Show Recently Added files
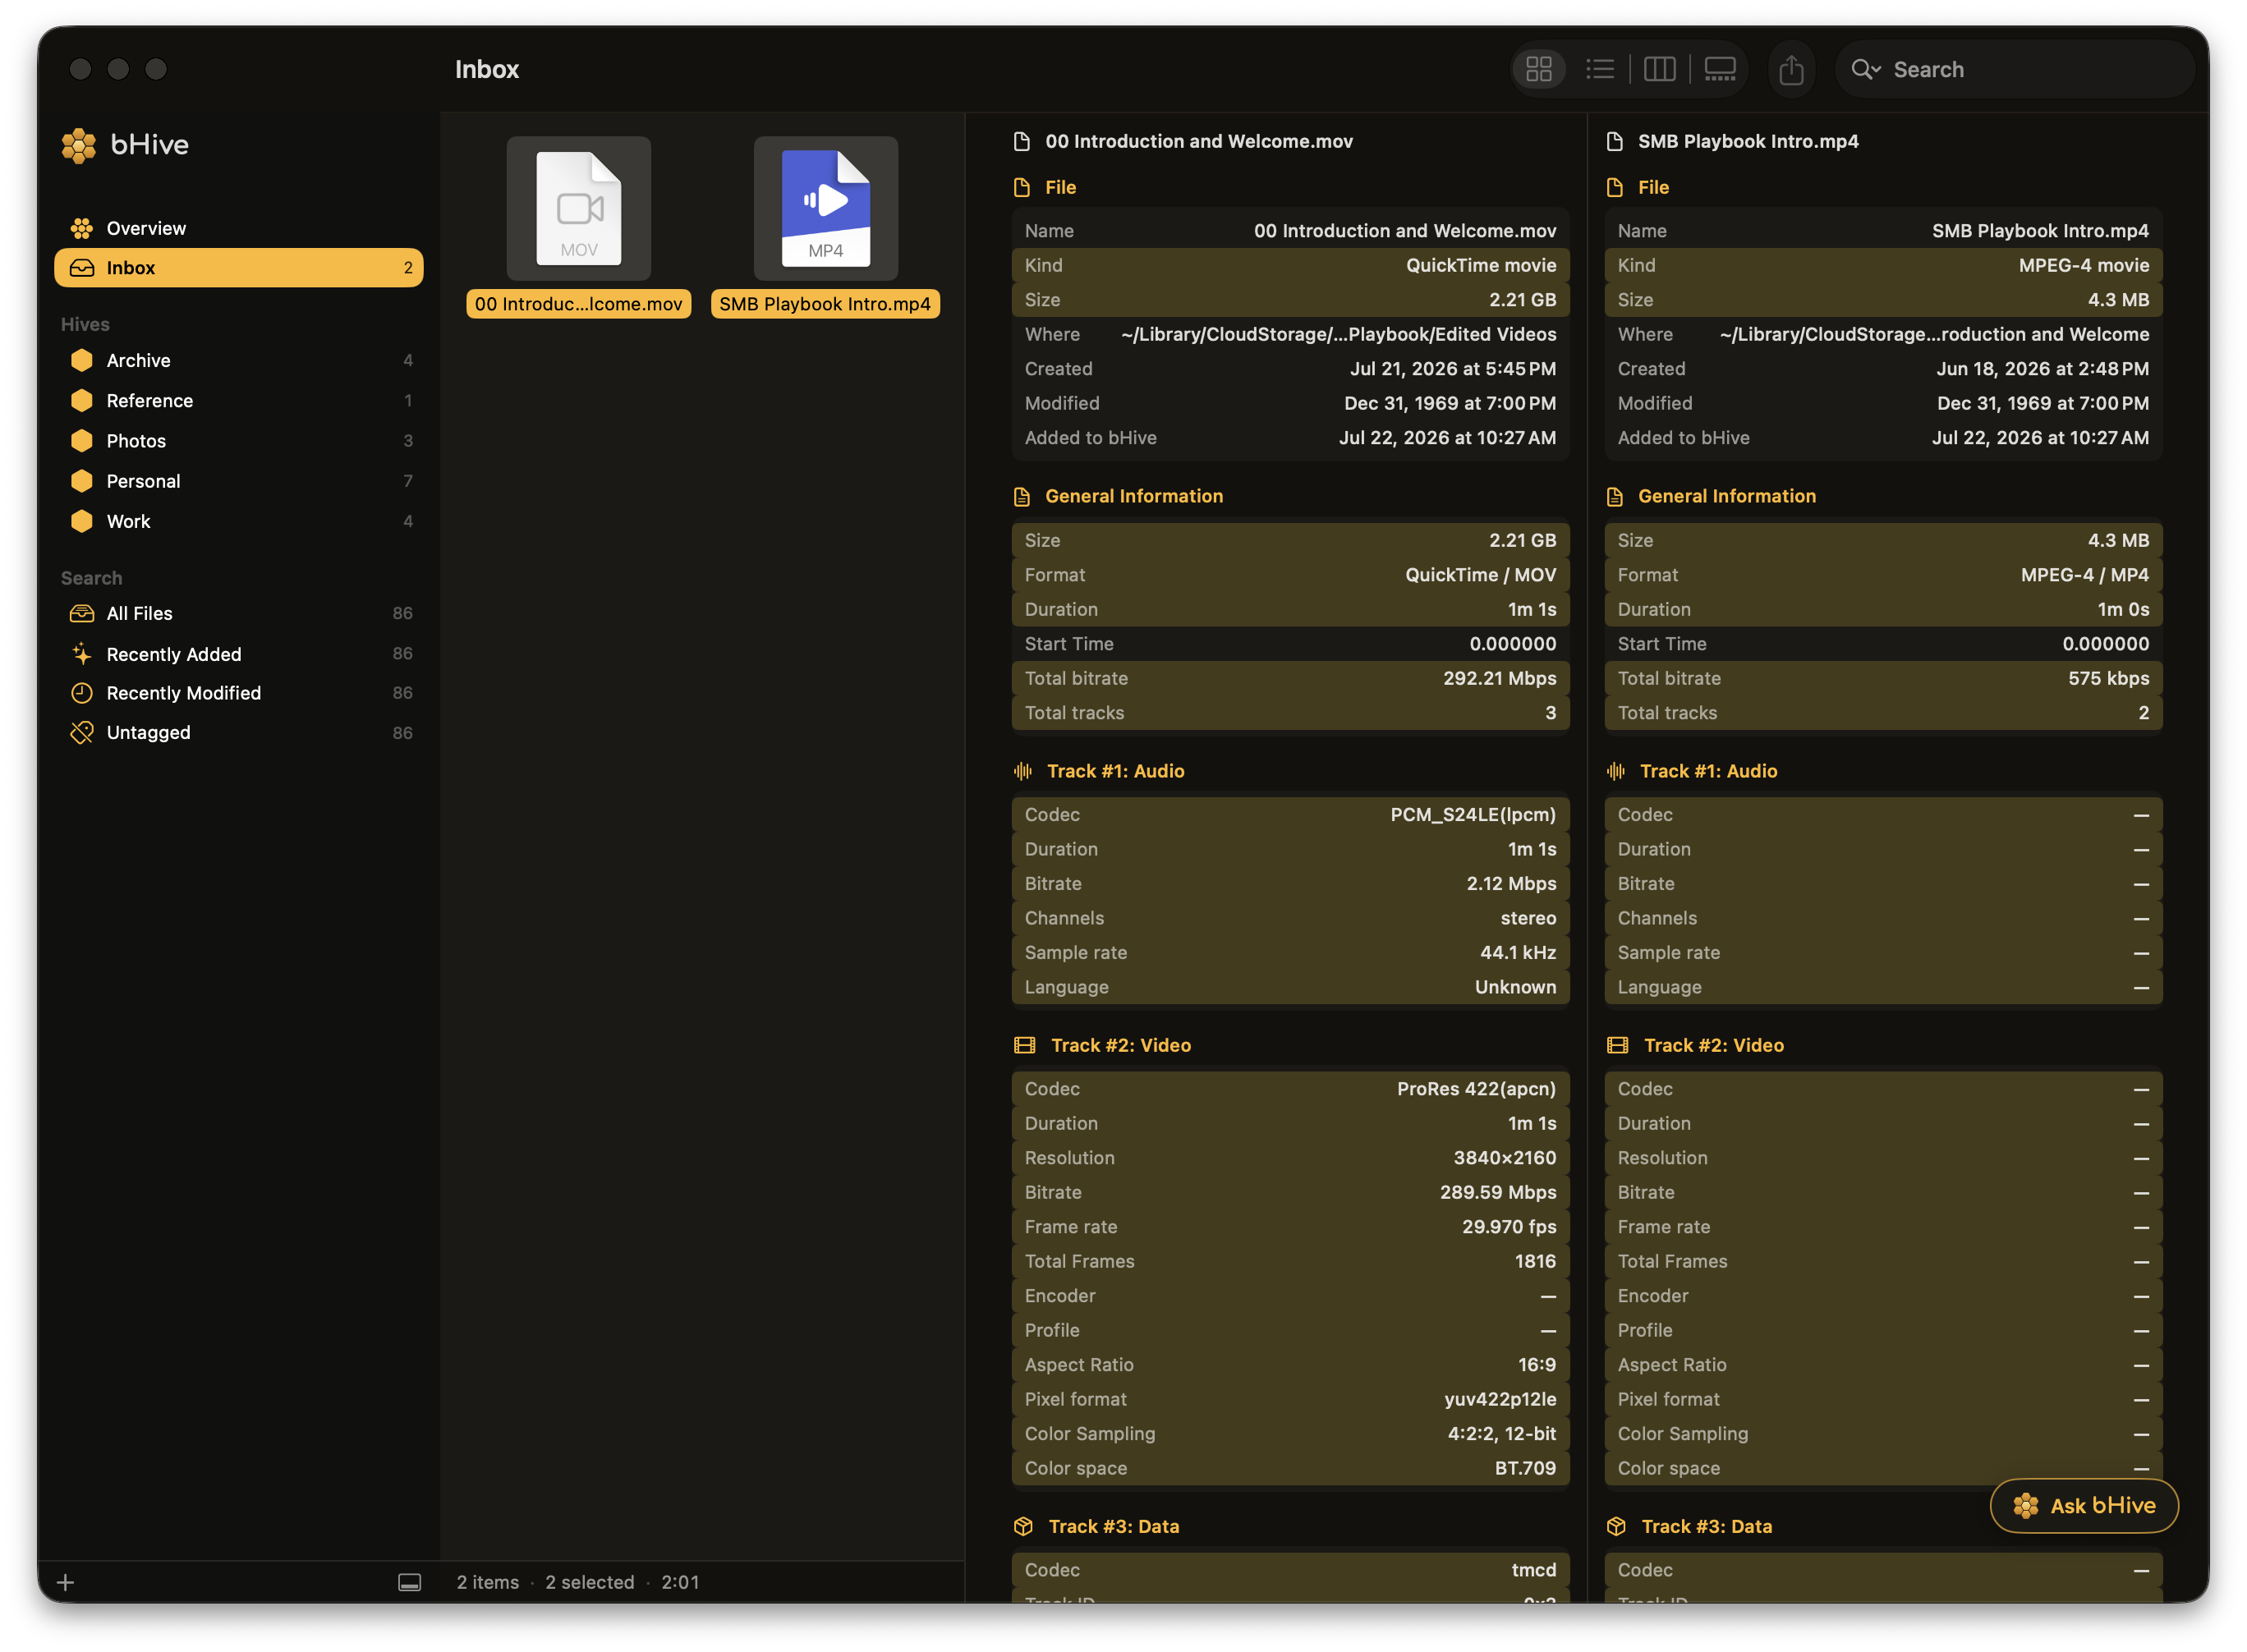The height and width of the screenshot is (1652, 2247). [x=239, y=654]
